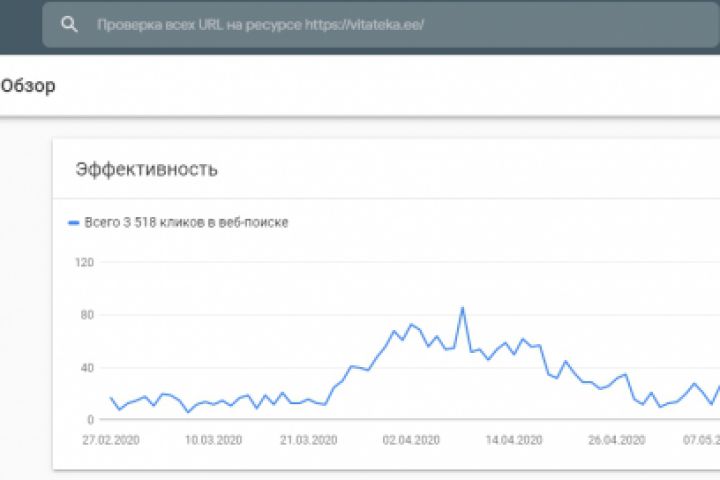Click the magnifying glass search icon

point(69,25)
